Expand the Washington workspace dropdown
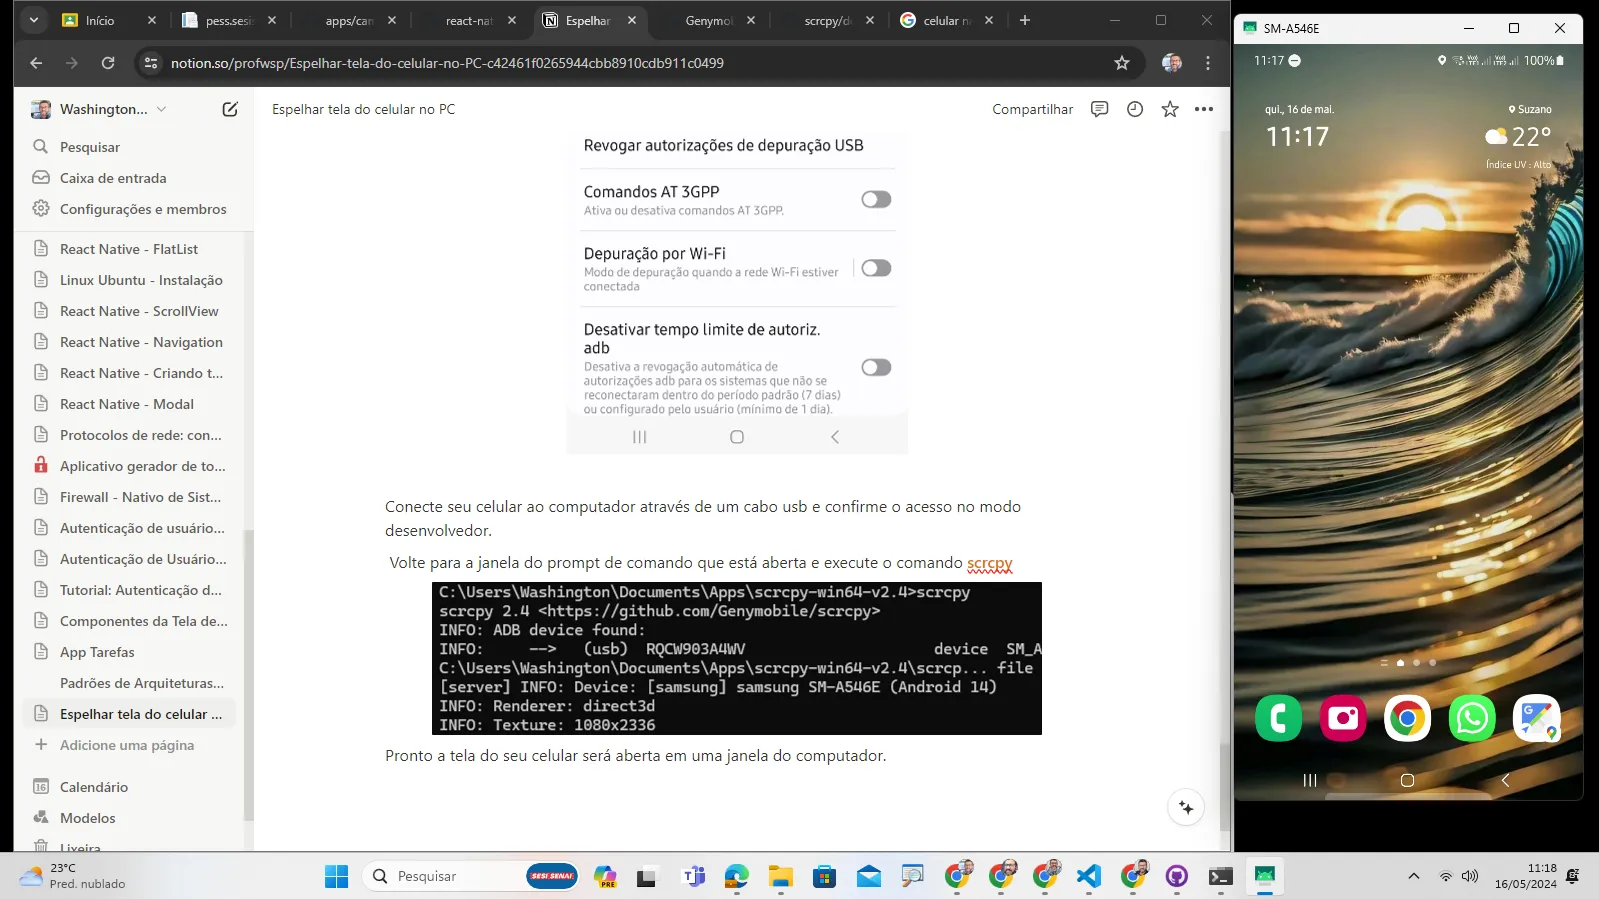This screenshot has width=1599, height=899. coord(161,109)
